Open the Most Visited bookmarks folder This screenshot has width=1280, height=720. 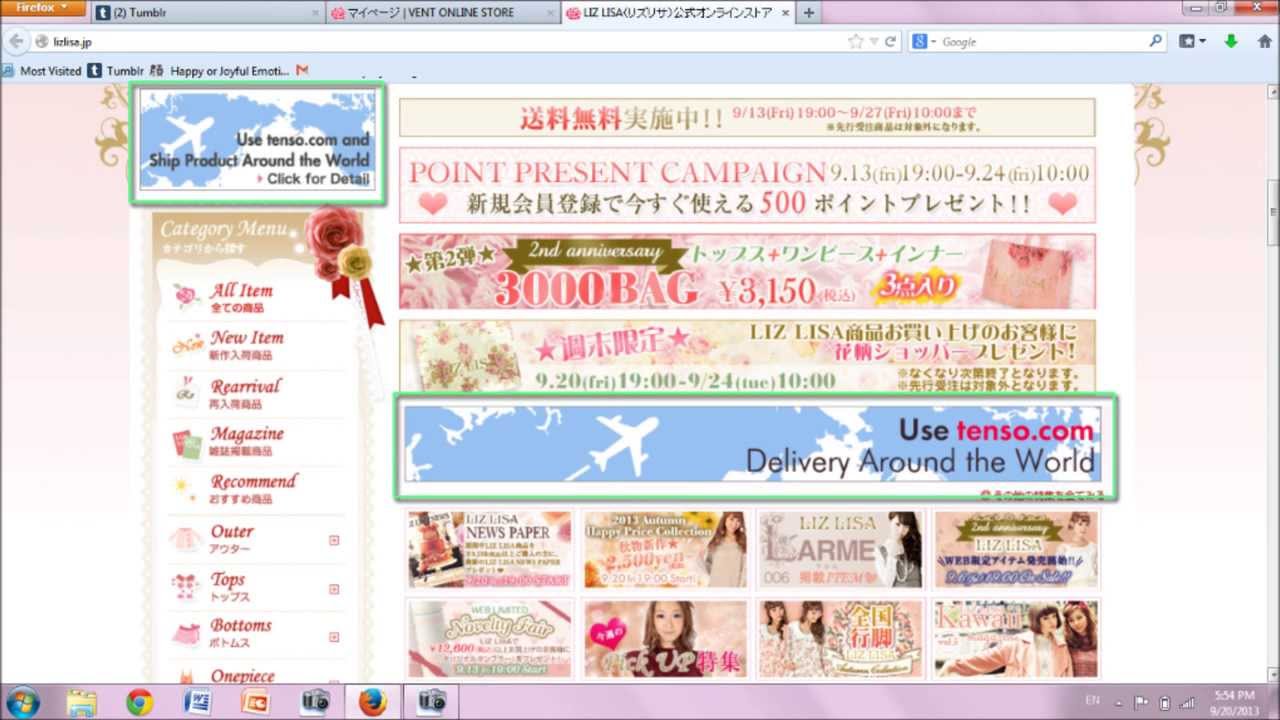tap(42, 71)
